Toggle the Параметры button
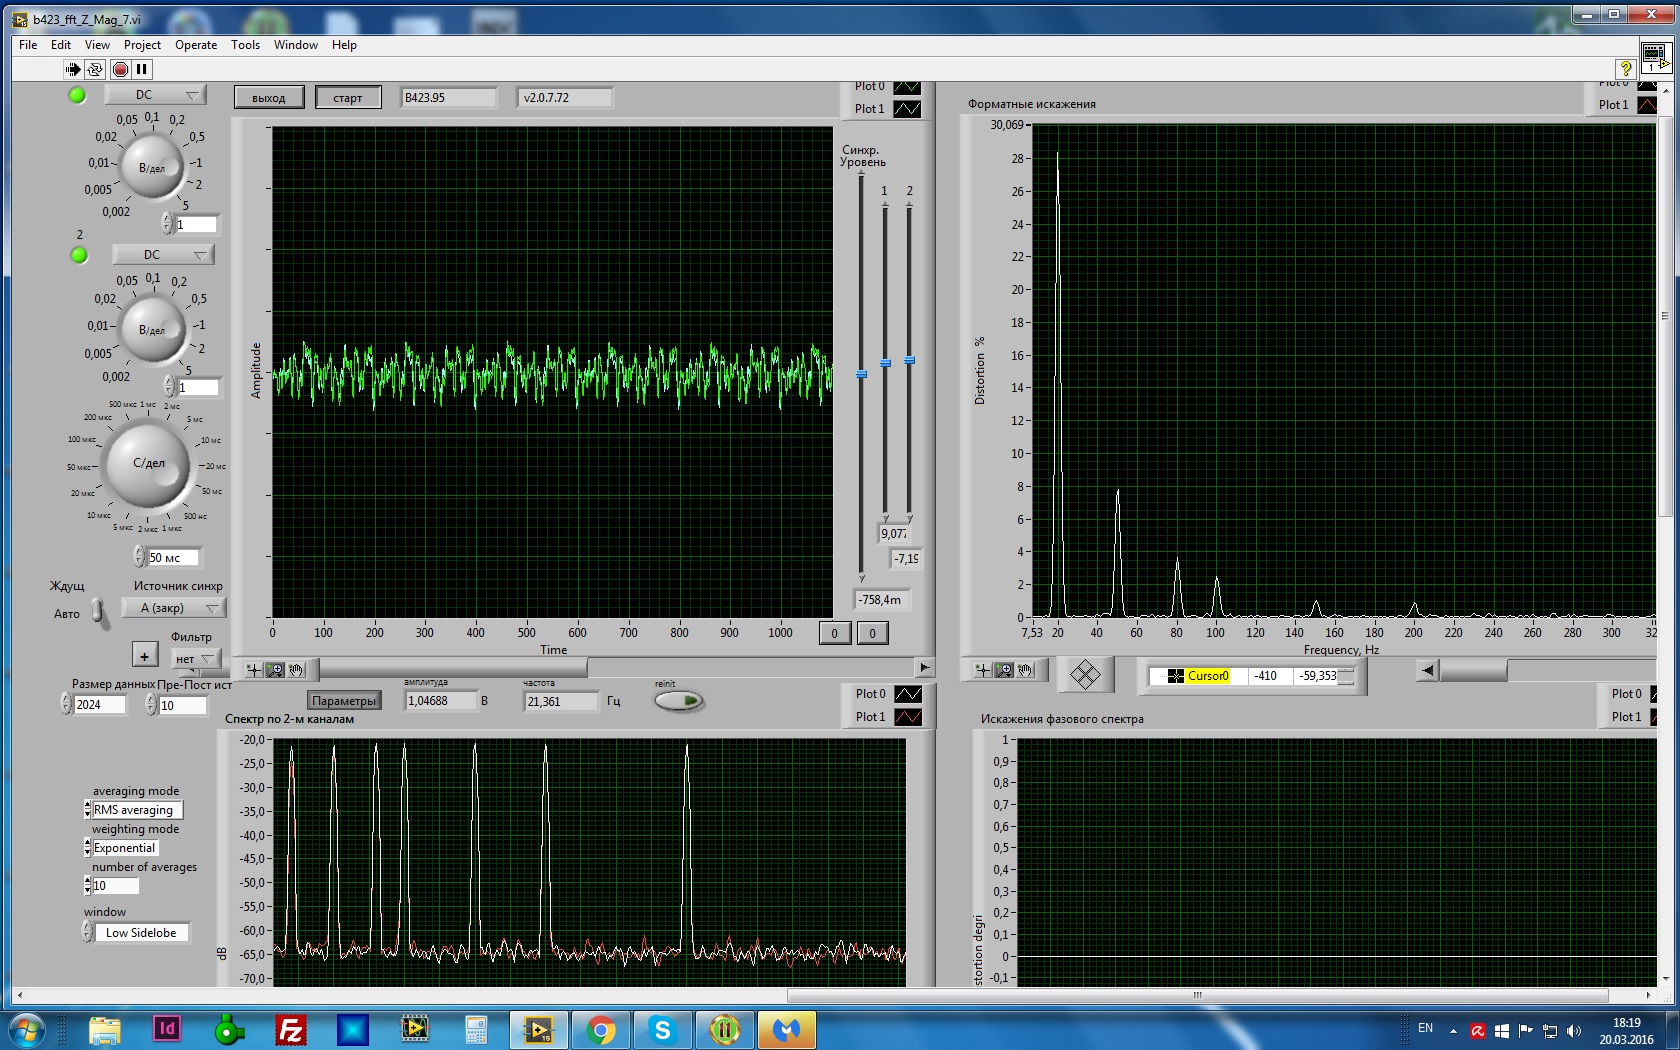The height and width of the screenshot is (1050, 1680). click(344, 701)
